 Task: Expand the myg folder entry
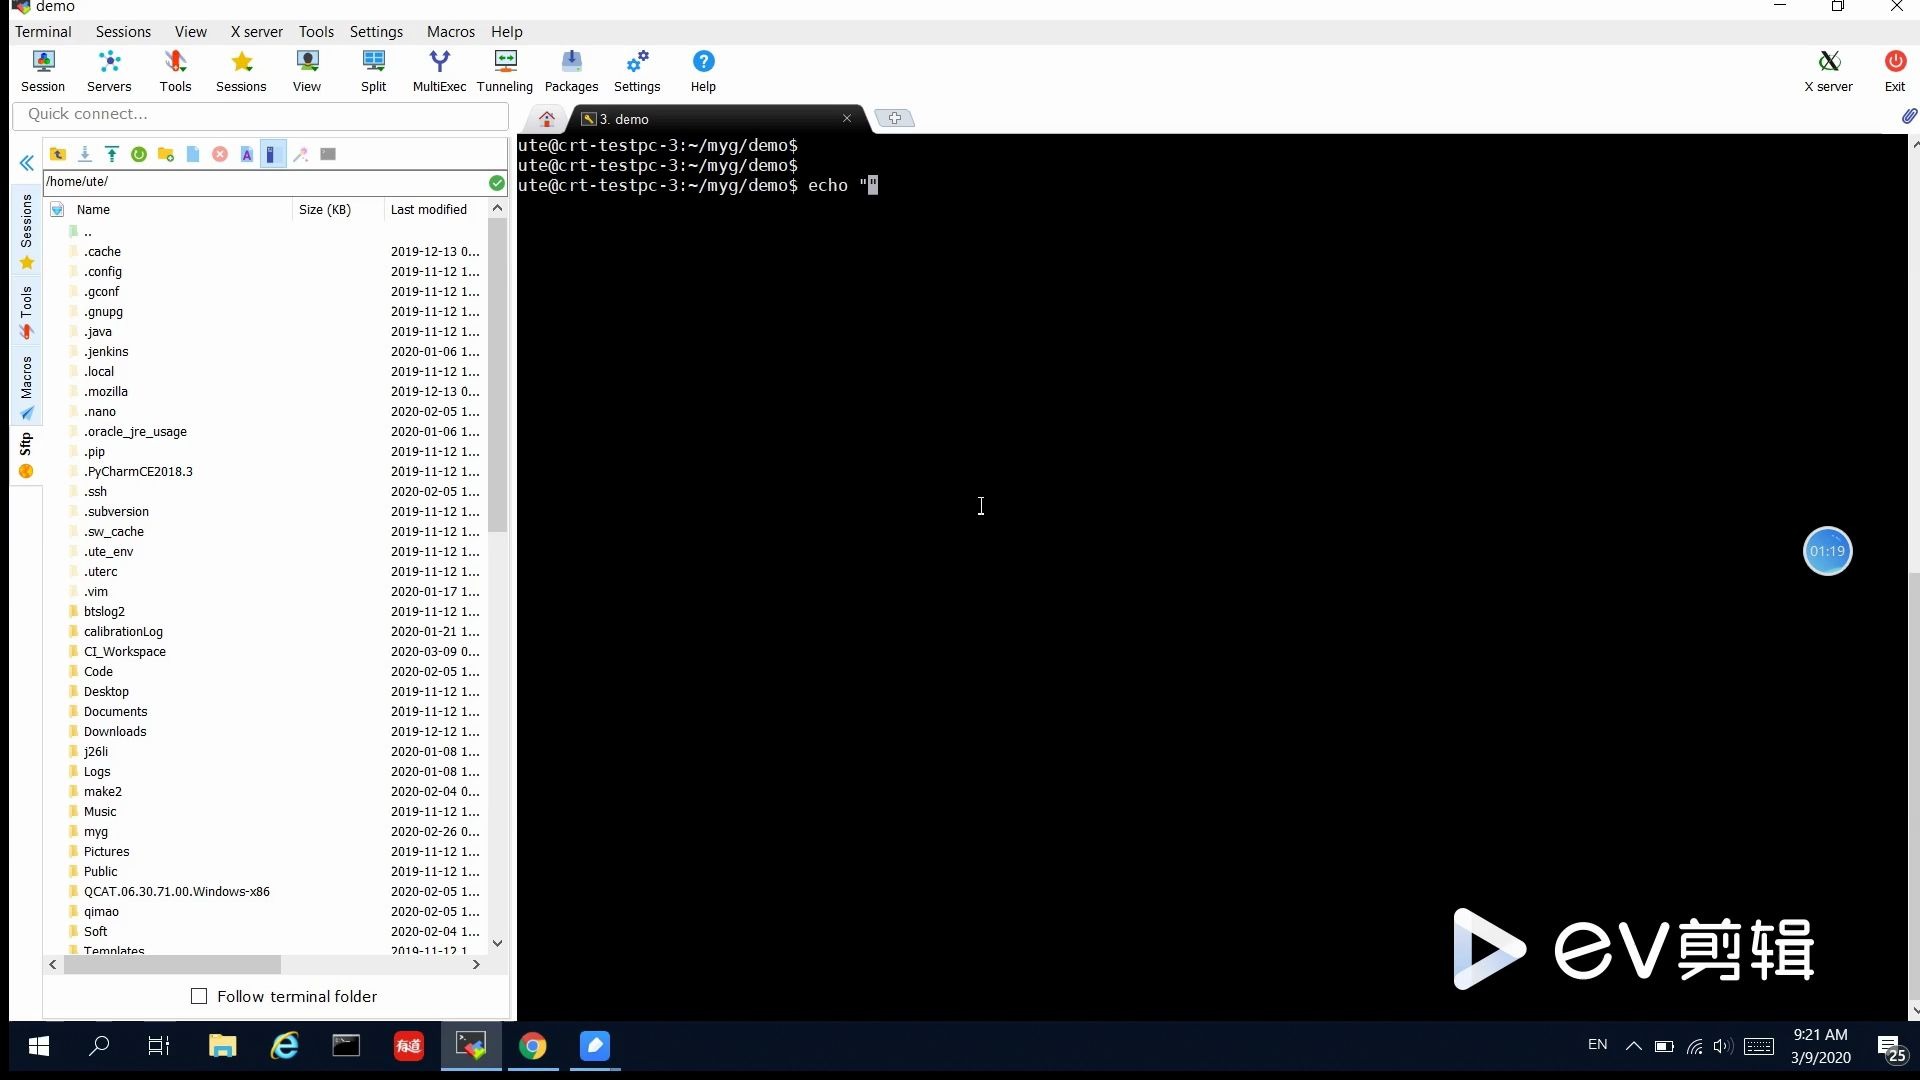point(96,831)
